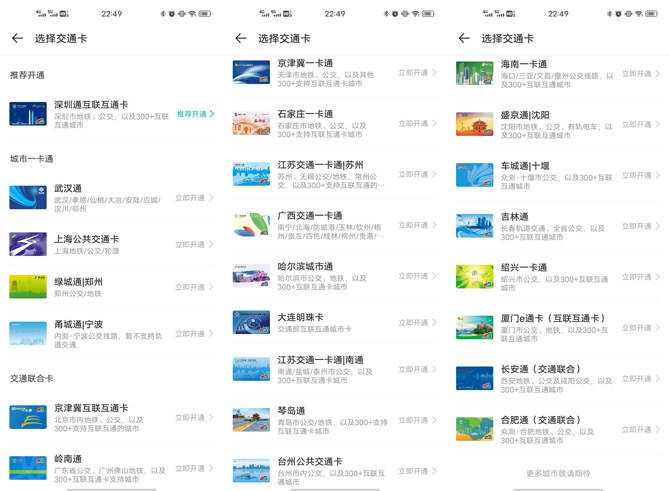Screen dimensions: 670x491
Task: Tap 立即开通 for 车城通|十堰
Action: tap(641, 175)
